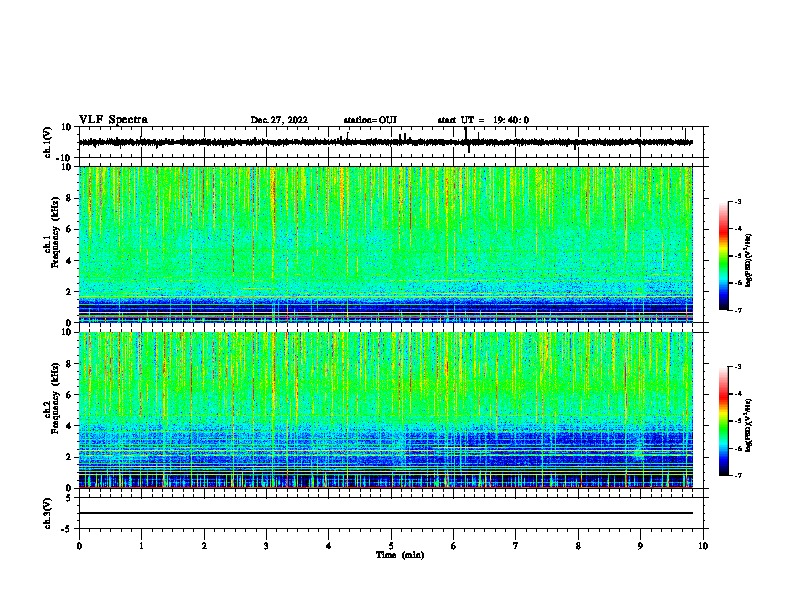Click the ch.1(V) waveform axis label
Screen dimensions: 792x612
click(48, 142)
